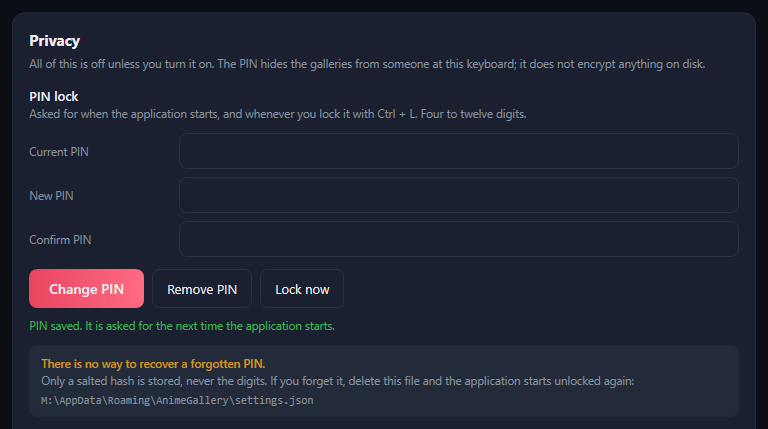Click the Confirm PIN label text

(x=60, y=240)
